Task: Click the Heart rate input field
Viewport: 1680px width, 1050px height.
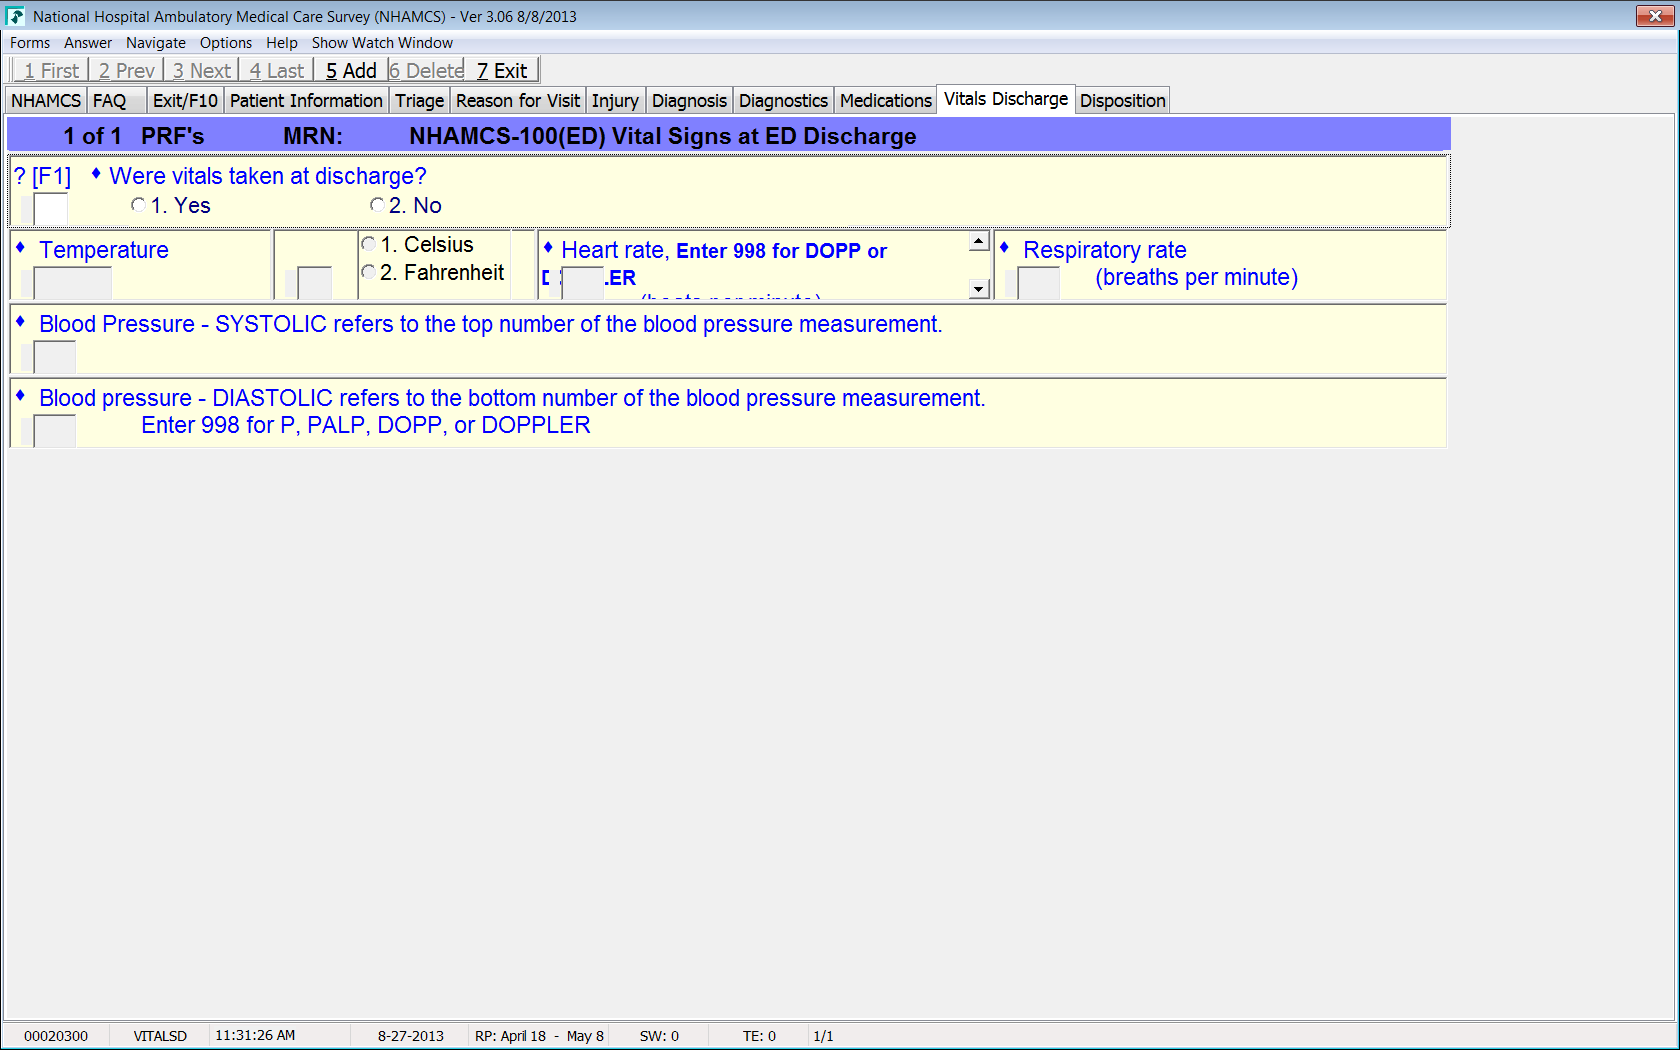Action: 583,283
